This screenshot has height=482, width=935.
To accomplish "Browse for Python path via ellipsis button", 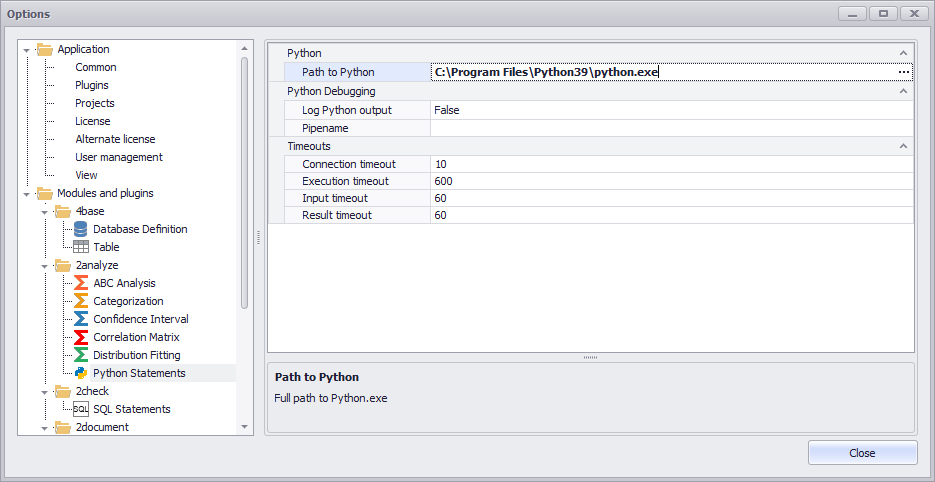I will tap(904, 72).
